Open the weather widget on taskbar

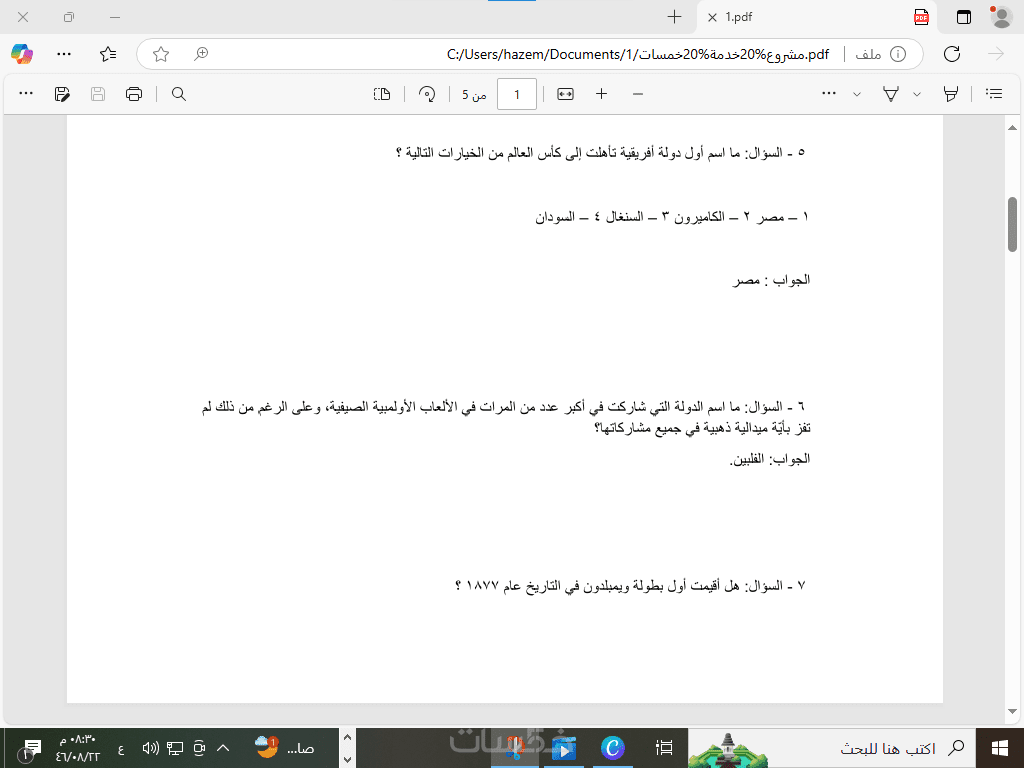coord(283,748)
